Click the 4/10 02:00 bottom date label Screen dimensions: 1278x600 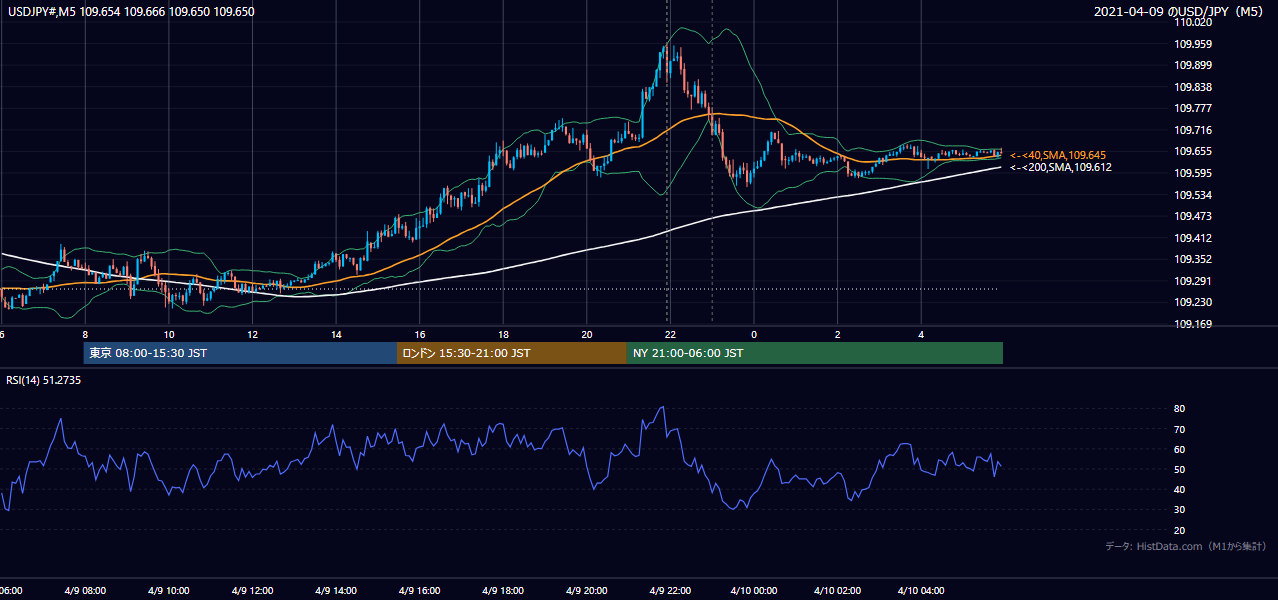pyautogui.click(x=837, y=590)
